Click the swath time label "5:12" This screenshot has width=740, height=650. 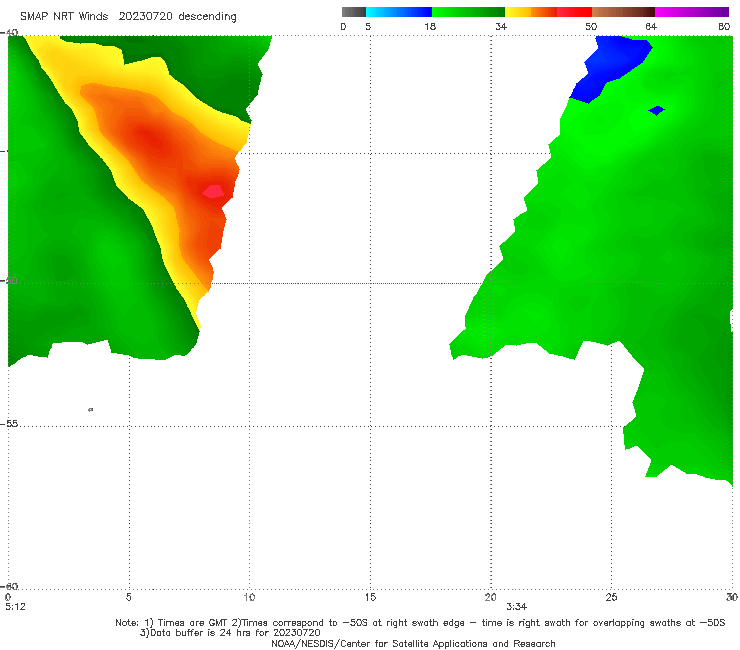(x=15, y=607)
